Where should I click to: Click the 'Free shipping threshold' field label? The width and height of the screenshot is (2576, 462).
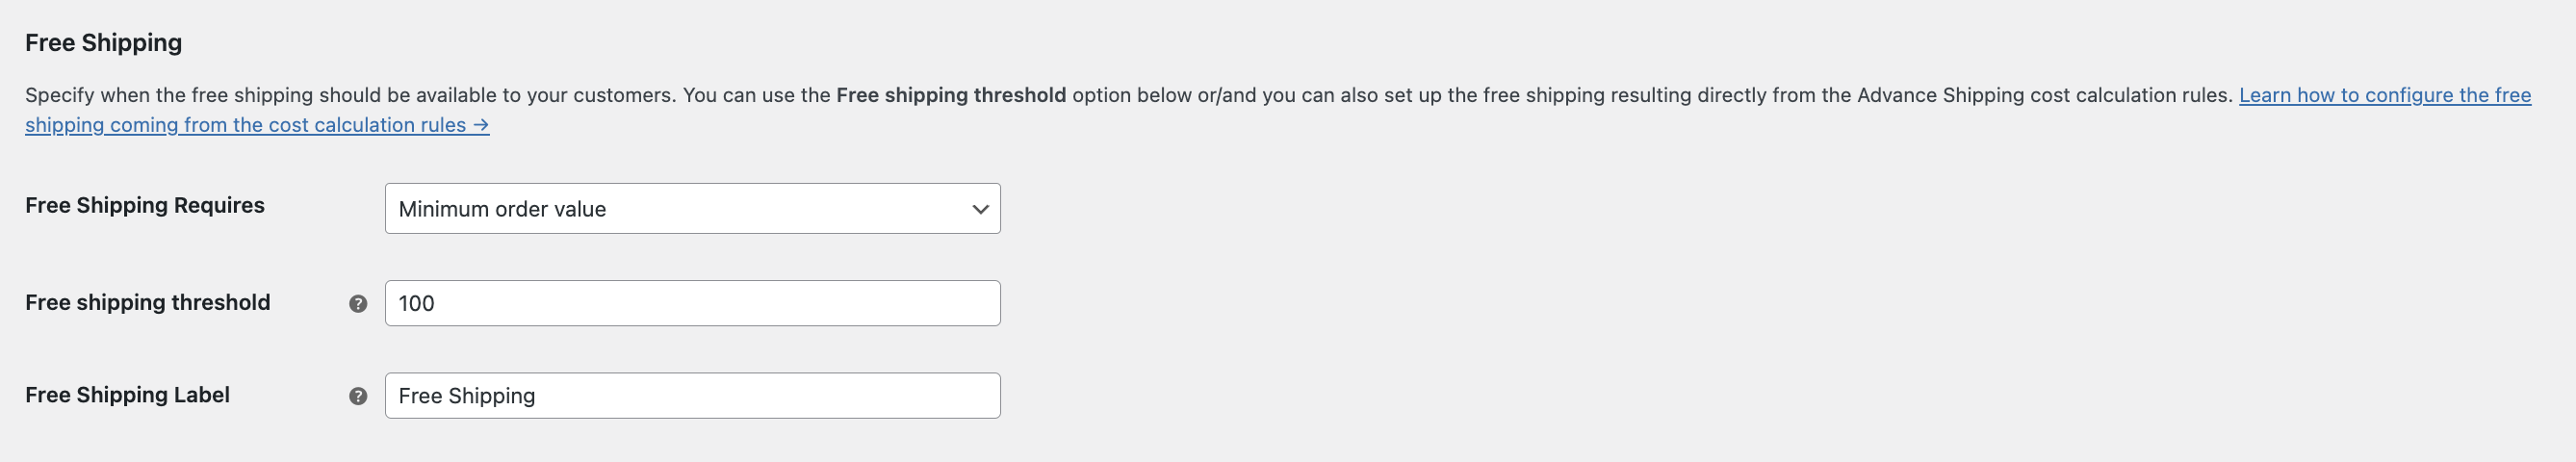point(148,302)
